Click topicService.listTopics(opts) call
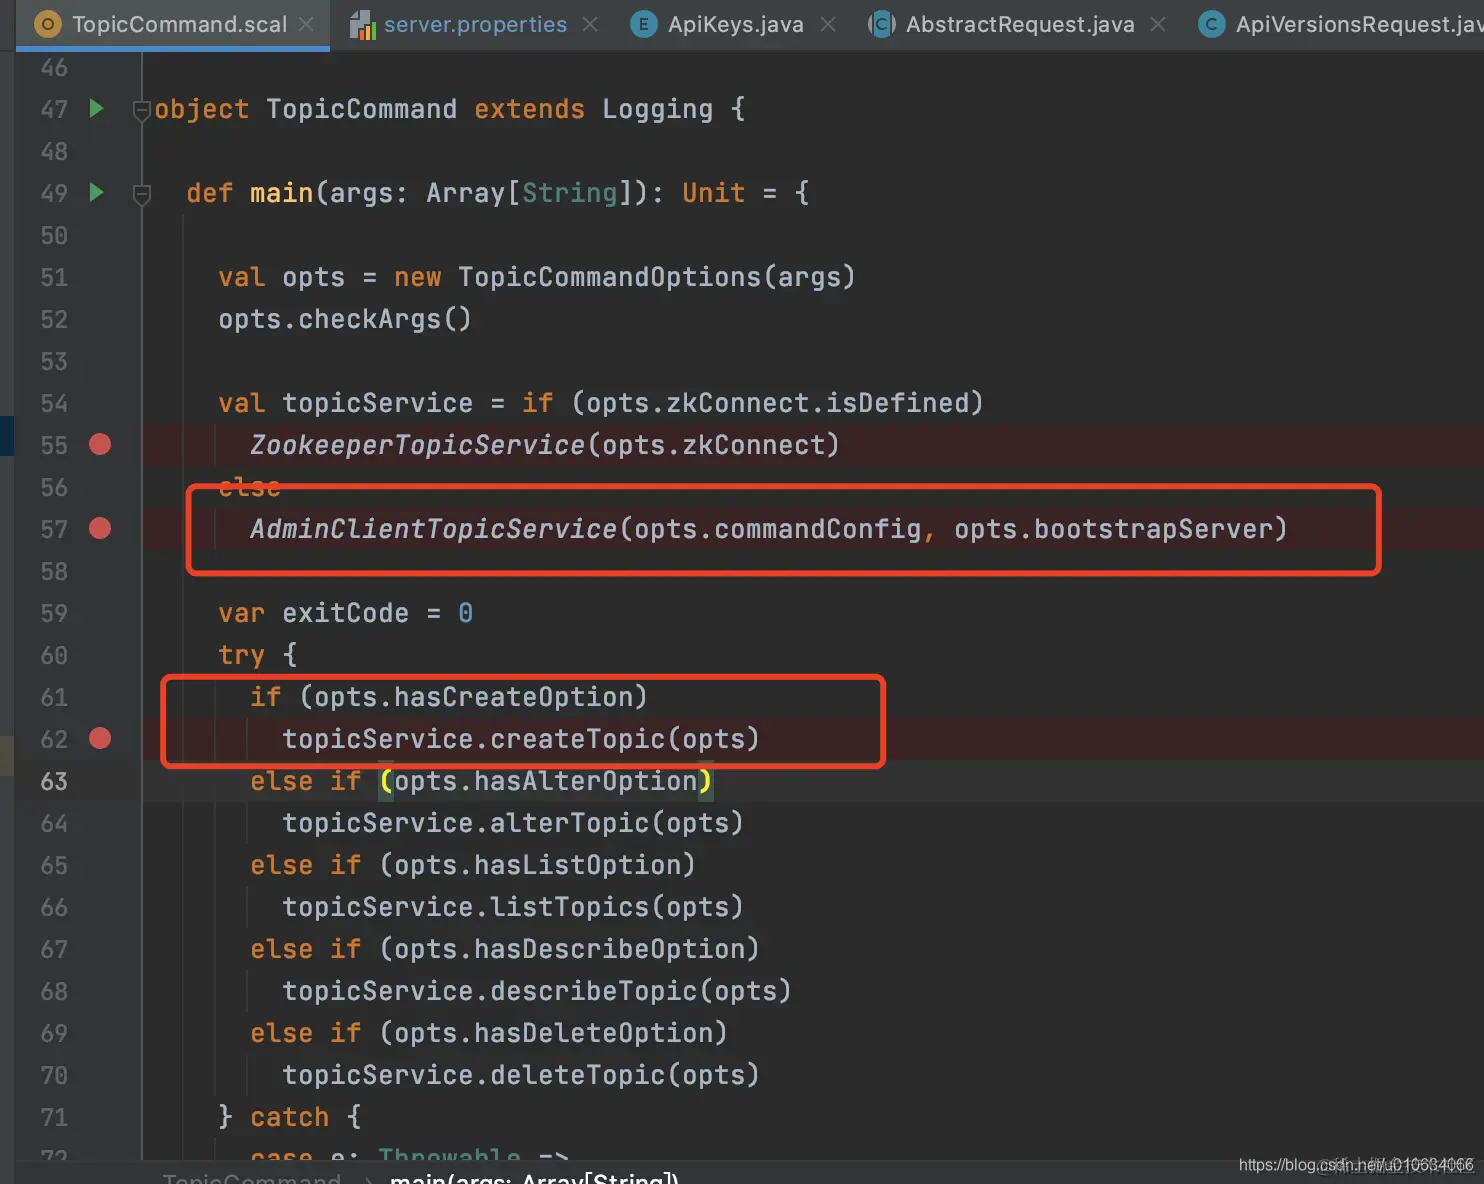 tap(513, 907)
